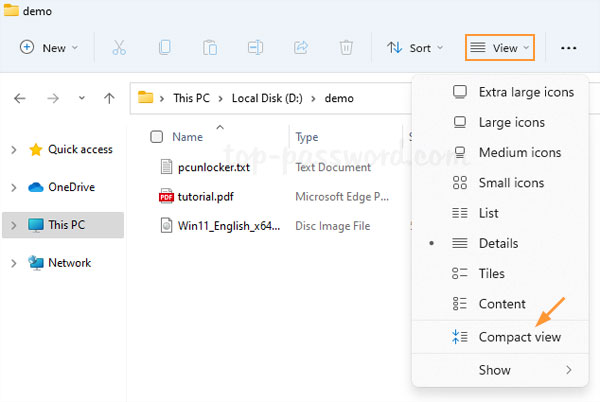Enable Compact view in the menu
Image resolution: width=600 pixels, height=402 pixels.
(x=519, y=337)
